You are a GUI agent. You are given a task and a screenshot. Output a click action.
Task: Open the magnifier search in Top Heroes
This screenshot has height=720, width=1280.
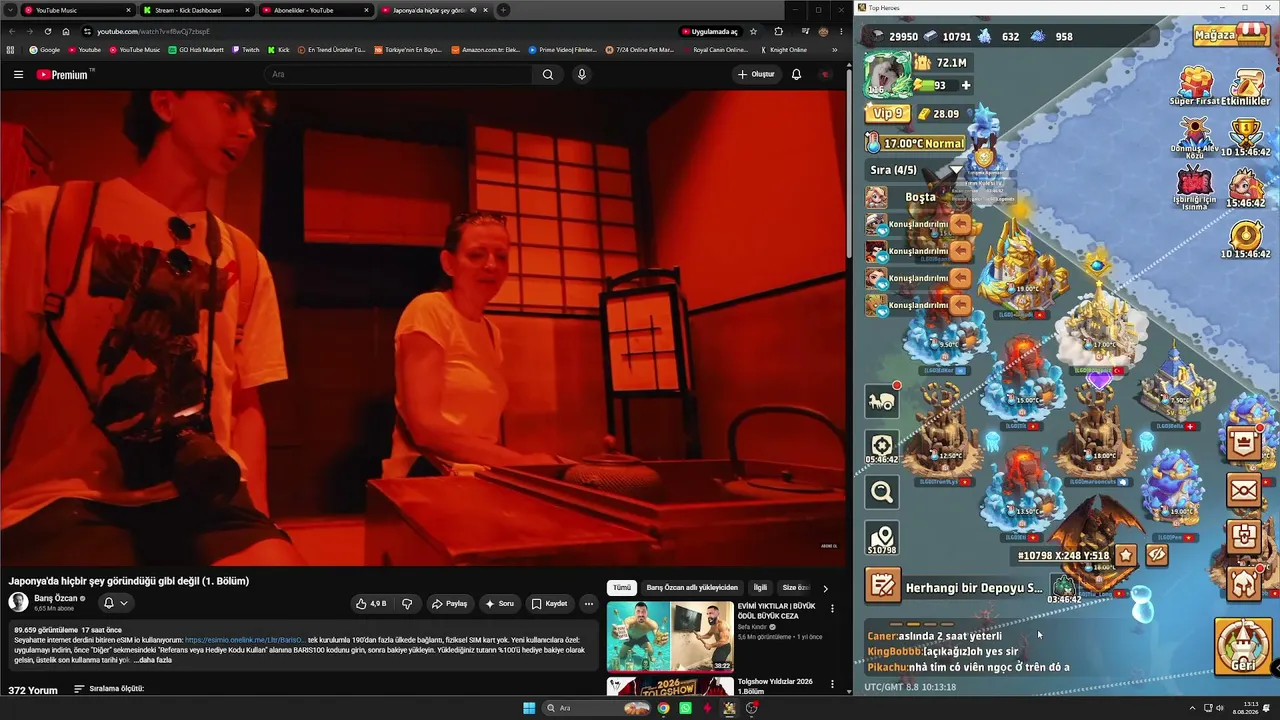[x=882, y=491]
